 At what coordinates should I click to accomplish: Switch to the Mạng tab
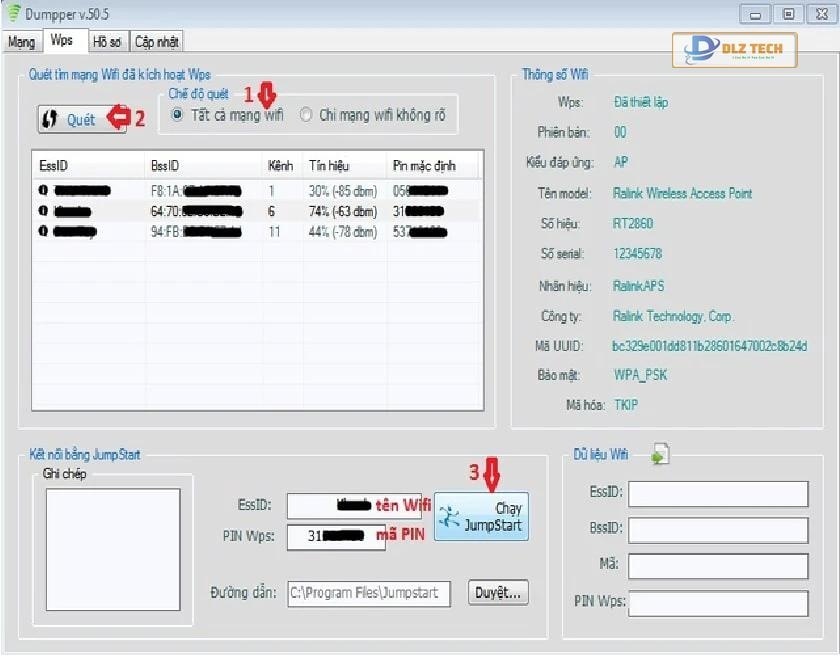(x=22, y=41)
